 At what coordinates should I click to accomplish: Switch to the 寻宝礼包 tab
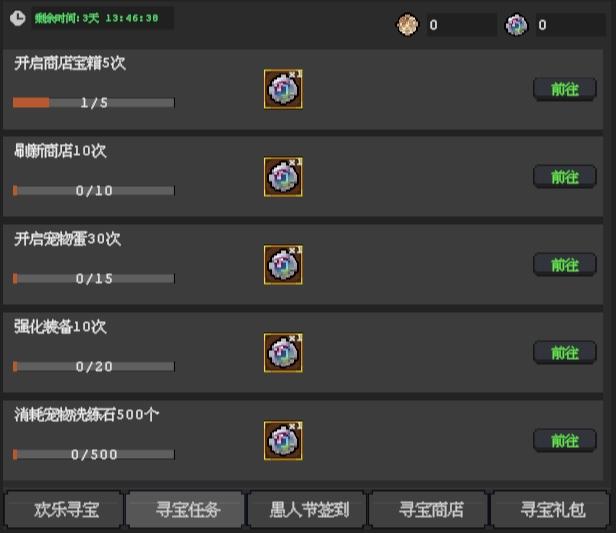coord(551,510)
